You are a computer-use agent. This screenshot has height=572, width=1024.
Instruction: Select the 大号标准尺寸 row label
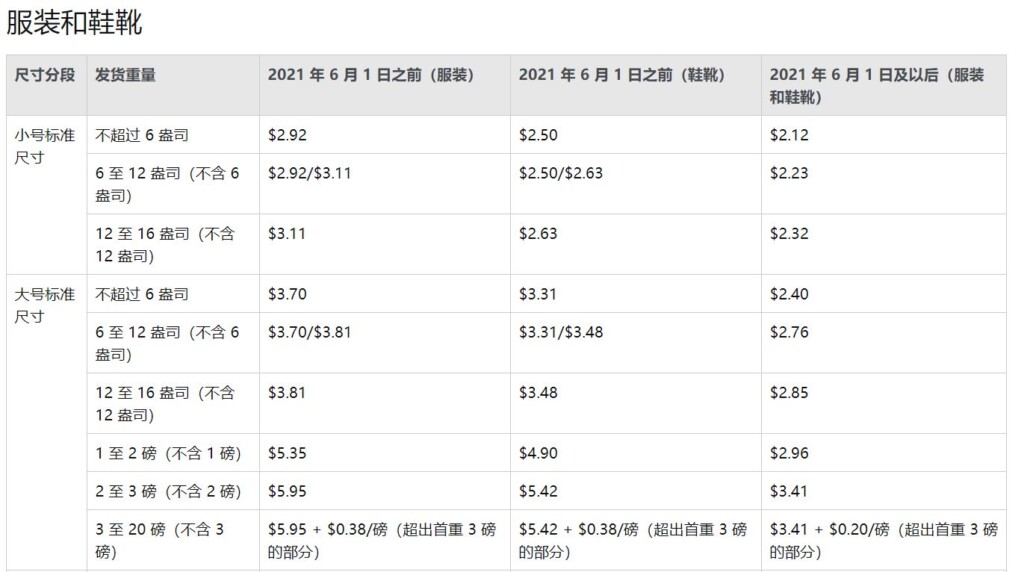(45, 305)
